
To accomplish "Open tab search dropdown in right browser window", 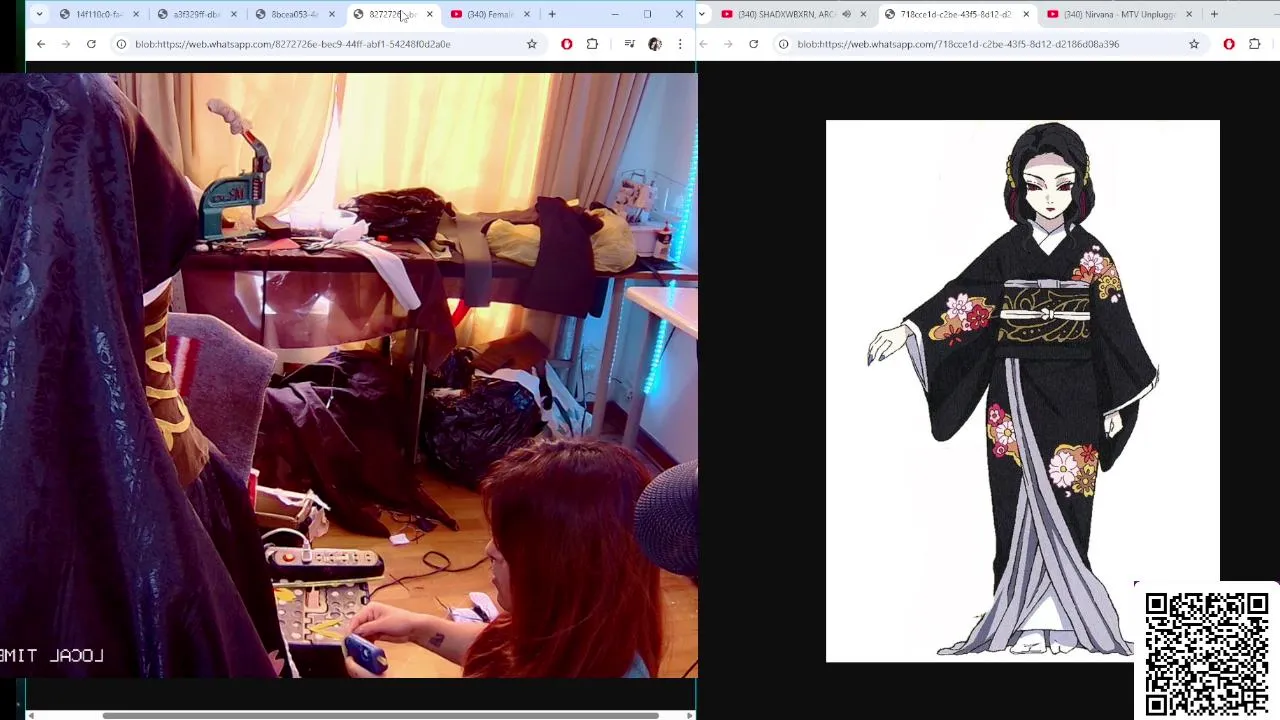I will 702,14.
